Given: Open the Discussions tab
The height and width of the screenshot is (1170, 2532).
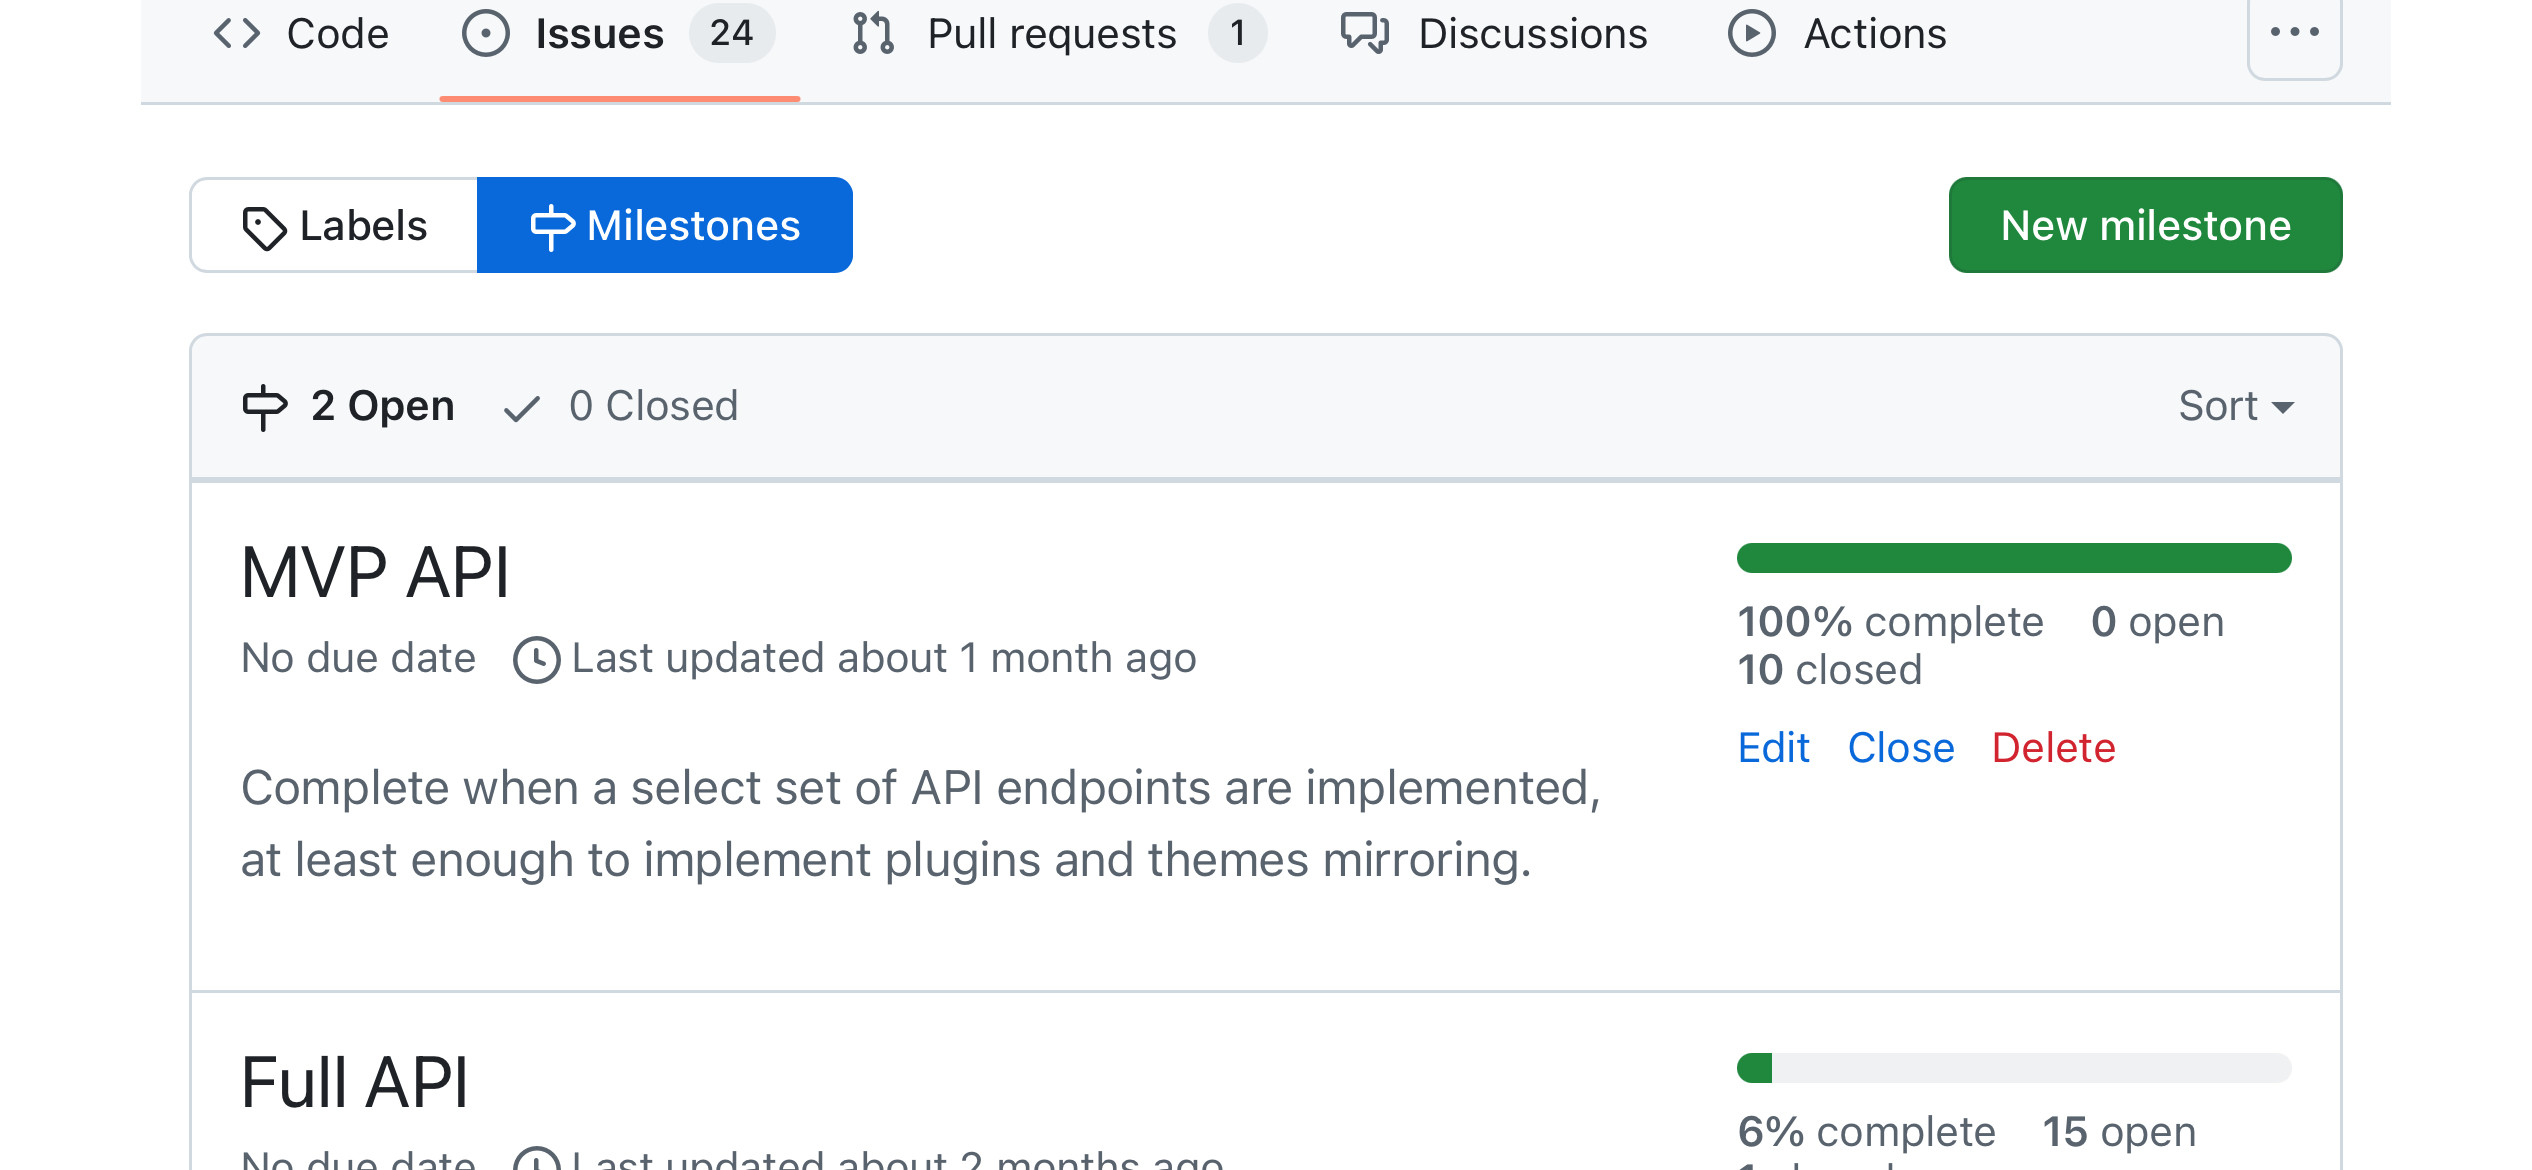Looking at the screenshot, I should 1493,34.
